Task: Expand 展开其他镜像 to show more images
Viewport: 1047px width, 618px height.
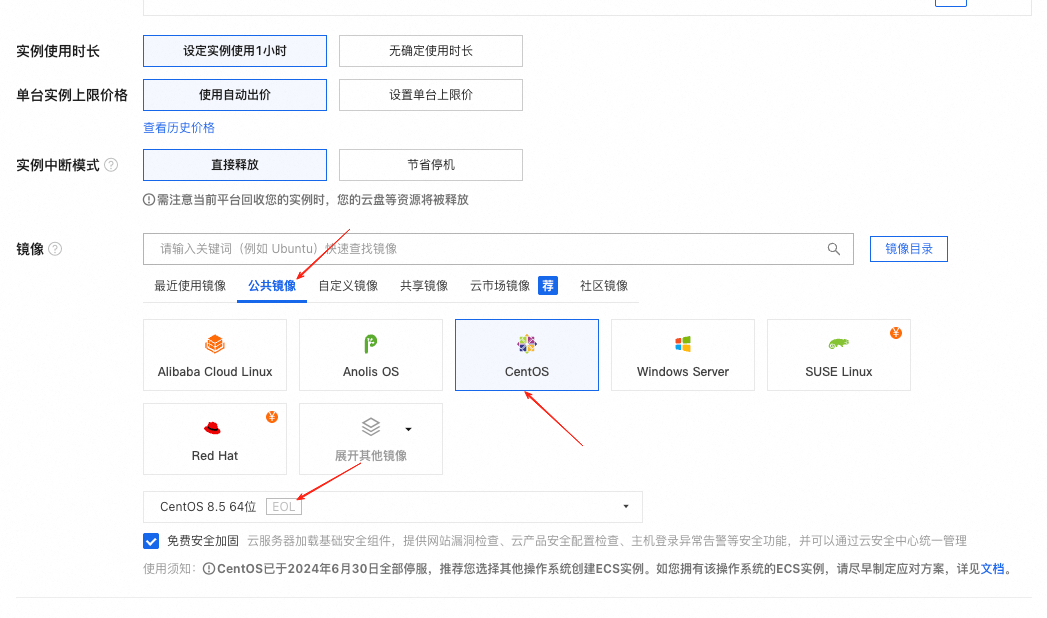Action: tap(371, 439)
